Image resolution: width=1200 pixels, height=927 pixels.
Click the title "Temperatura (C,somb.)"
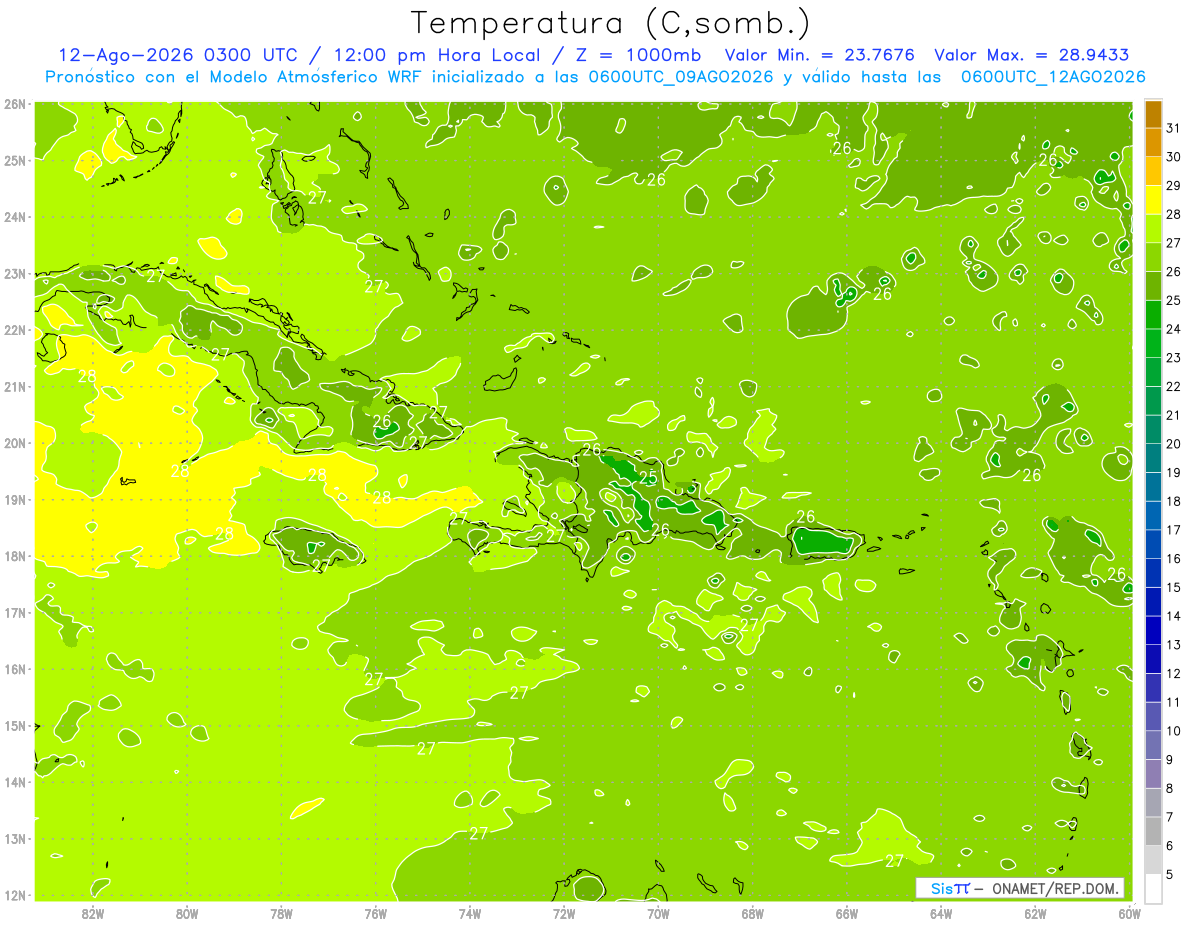click(610, 23)
